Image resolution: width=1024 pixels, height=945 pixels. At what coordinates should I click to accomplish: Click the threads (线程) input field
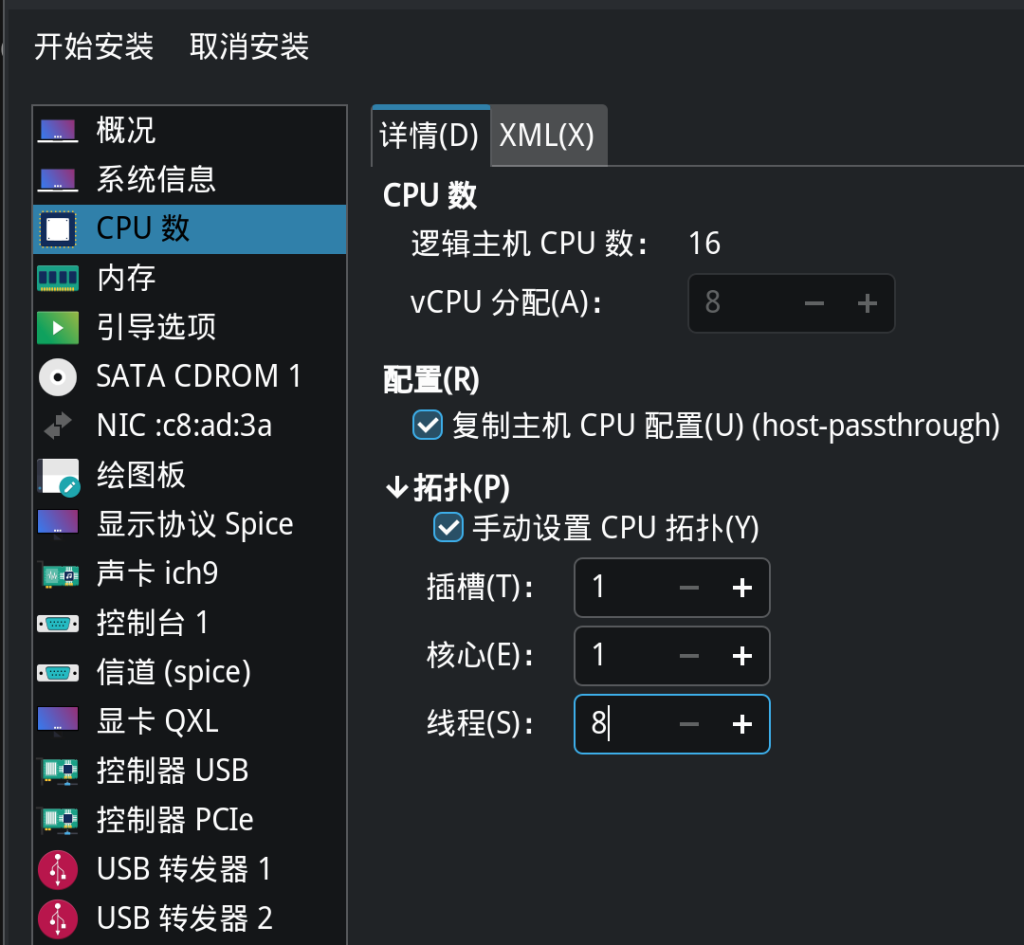[x=620, y=724]
